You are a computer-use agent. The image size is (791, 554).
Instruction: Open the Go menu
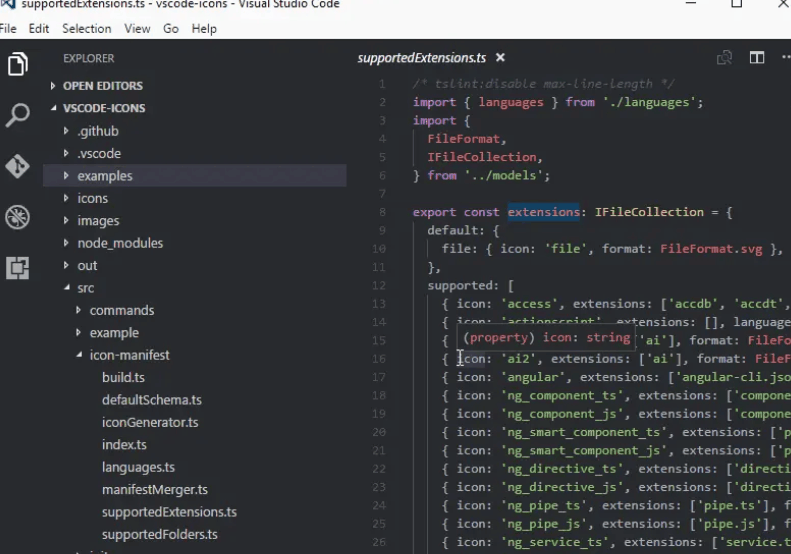(x=171, y=29)
